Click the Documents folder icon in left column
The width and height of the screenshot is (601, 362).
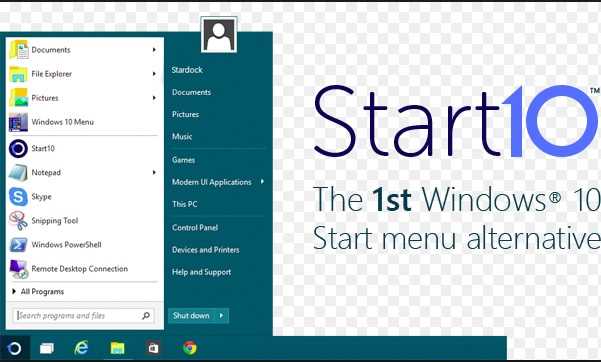pos(19,50)
